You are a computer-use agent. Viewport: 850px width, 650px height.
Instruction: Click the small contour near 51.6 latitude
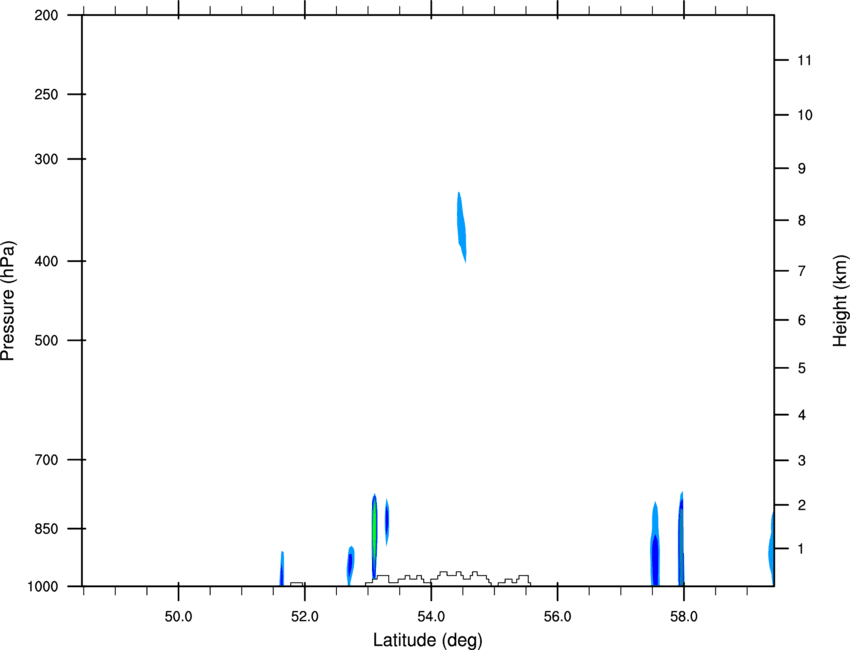coord(282,569)
